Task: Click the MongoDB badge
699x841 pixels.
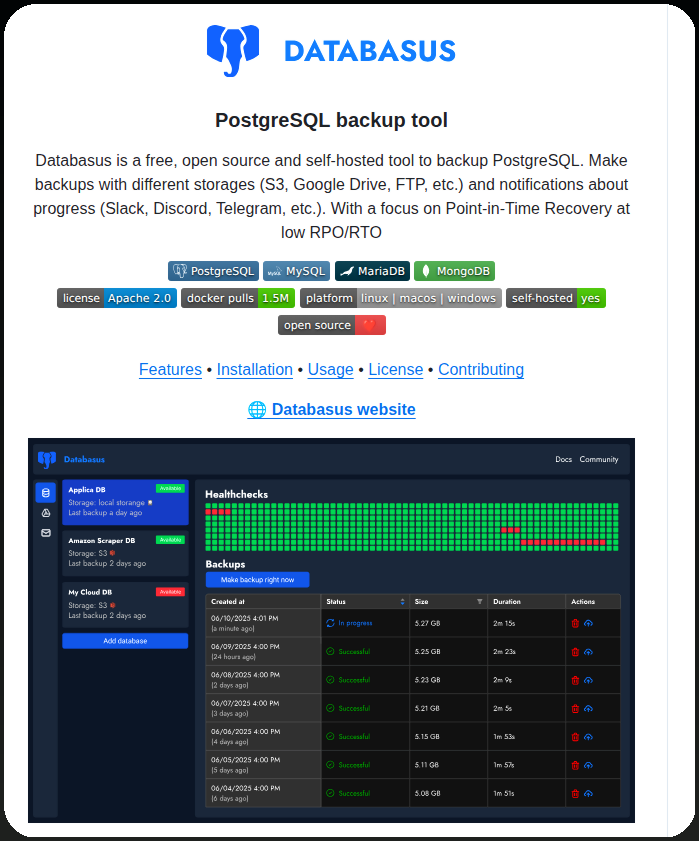Action: [x=454, y=271]
